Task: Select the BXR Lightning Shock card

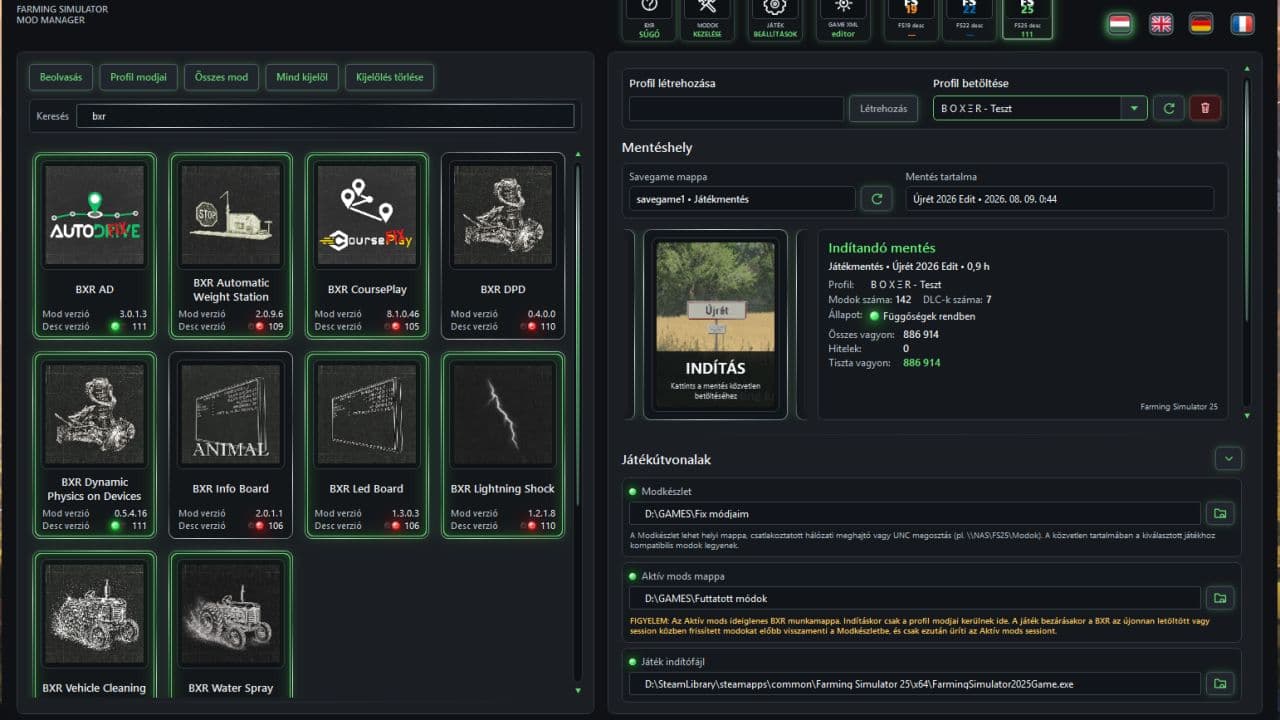Action: click(502, 445)
